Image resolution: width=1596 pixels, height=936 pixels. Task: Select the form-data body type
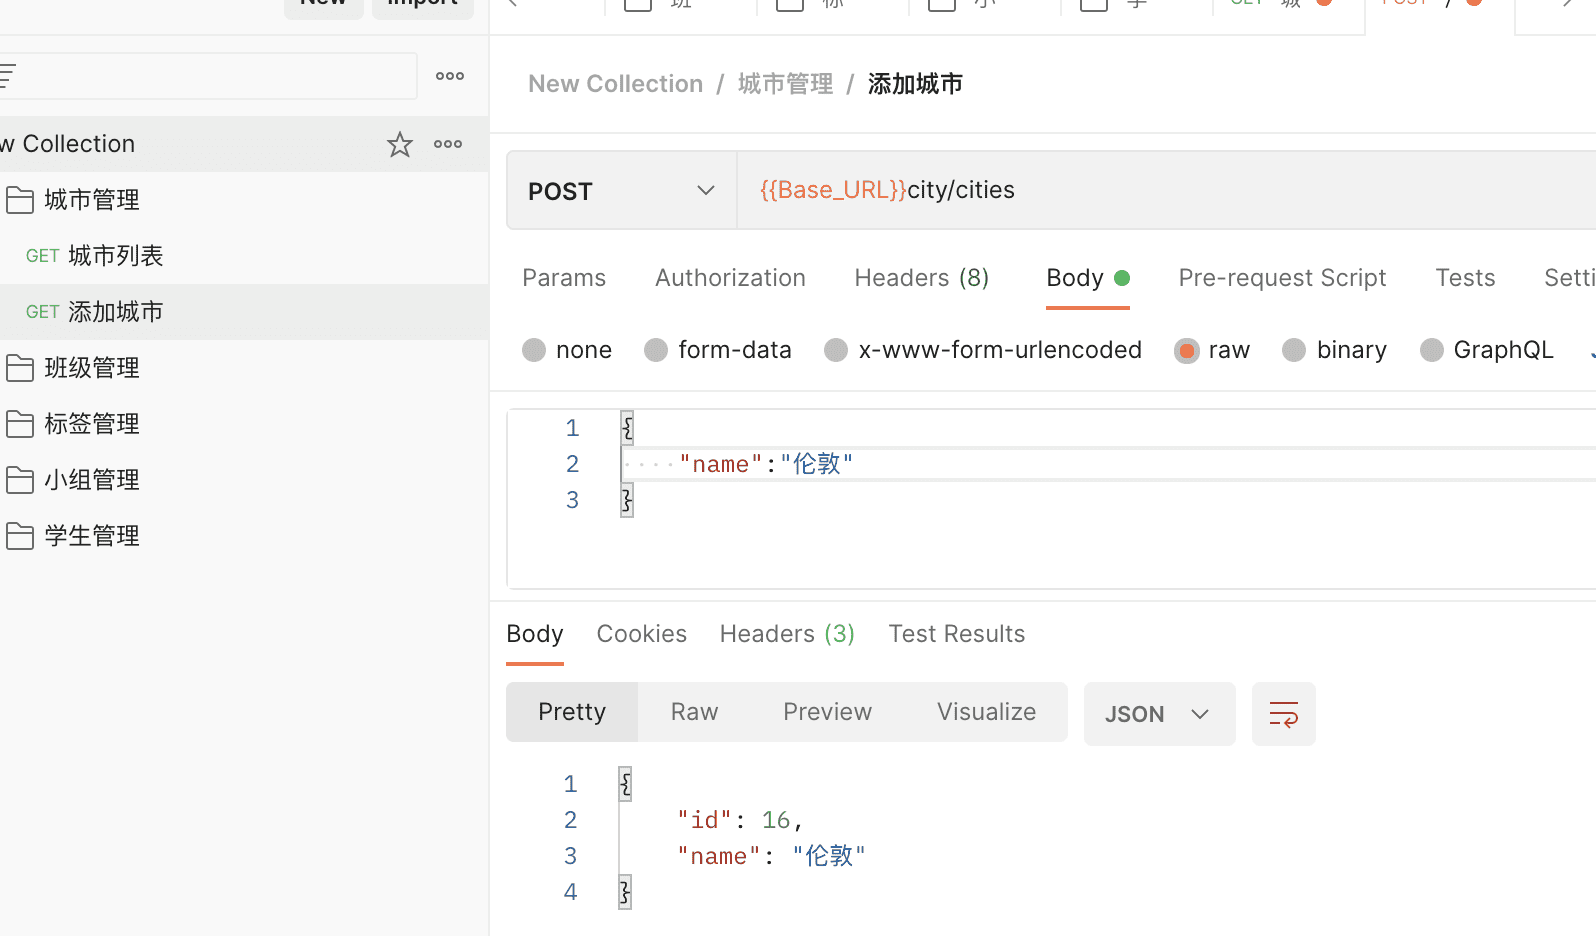tap(656, 350)
